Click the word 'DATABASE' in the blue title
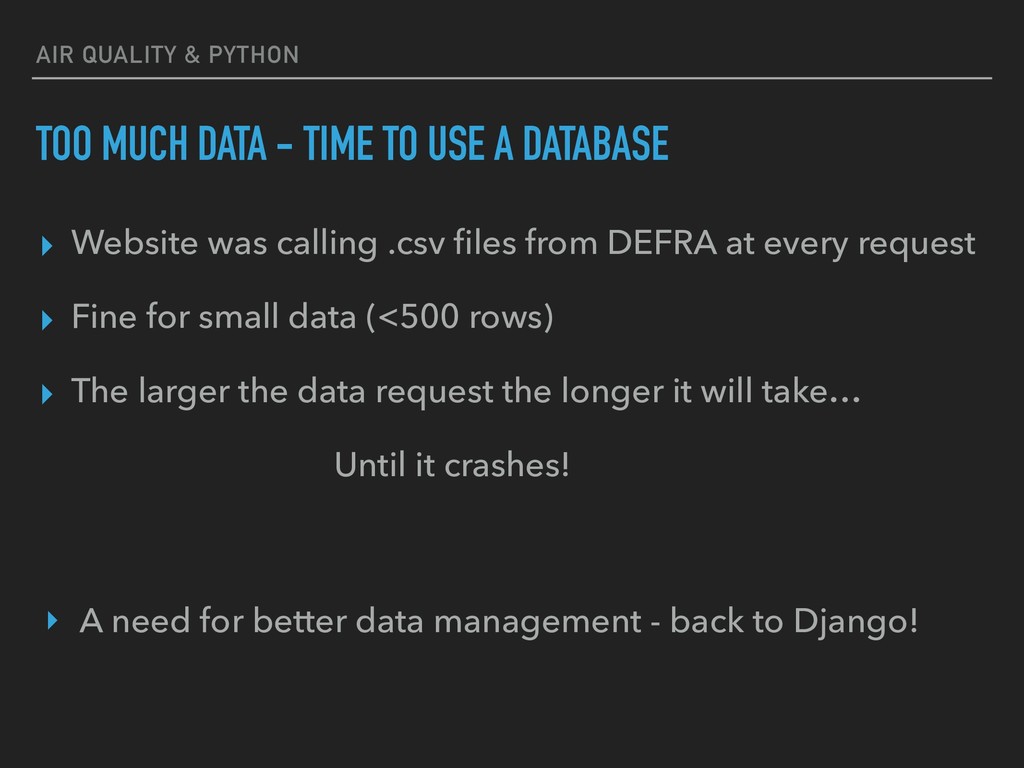The image size is (1024, 768). point(596,143)
